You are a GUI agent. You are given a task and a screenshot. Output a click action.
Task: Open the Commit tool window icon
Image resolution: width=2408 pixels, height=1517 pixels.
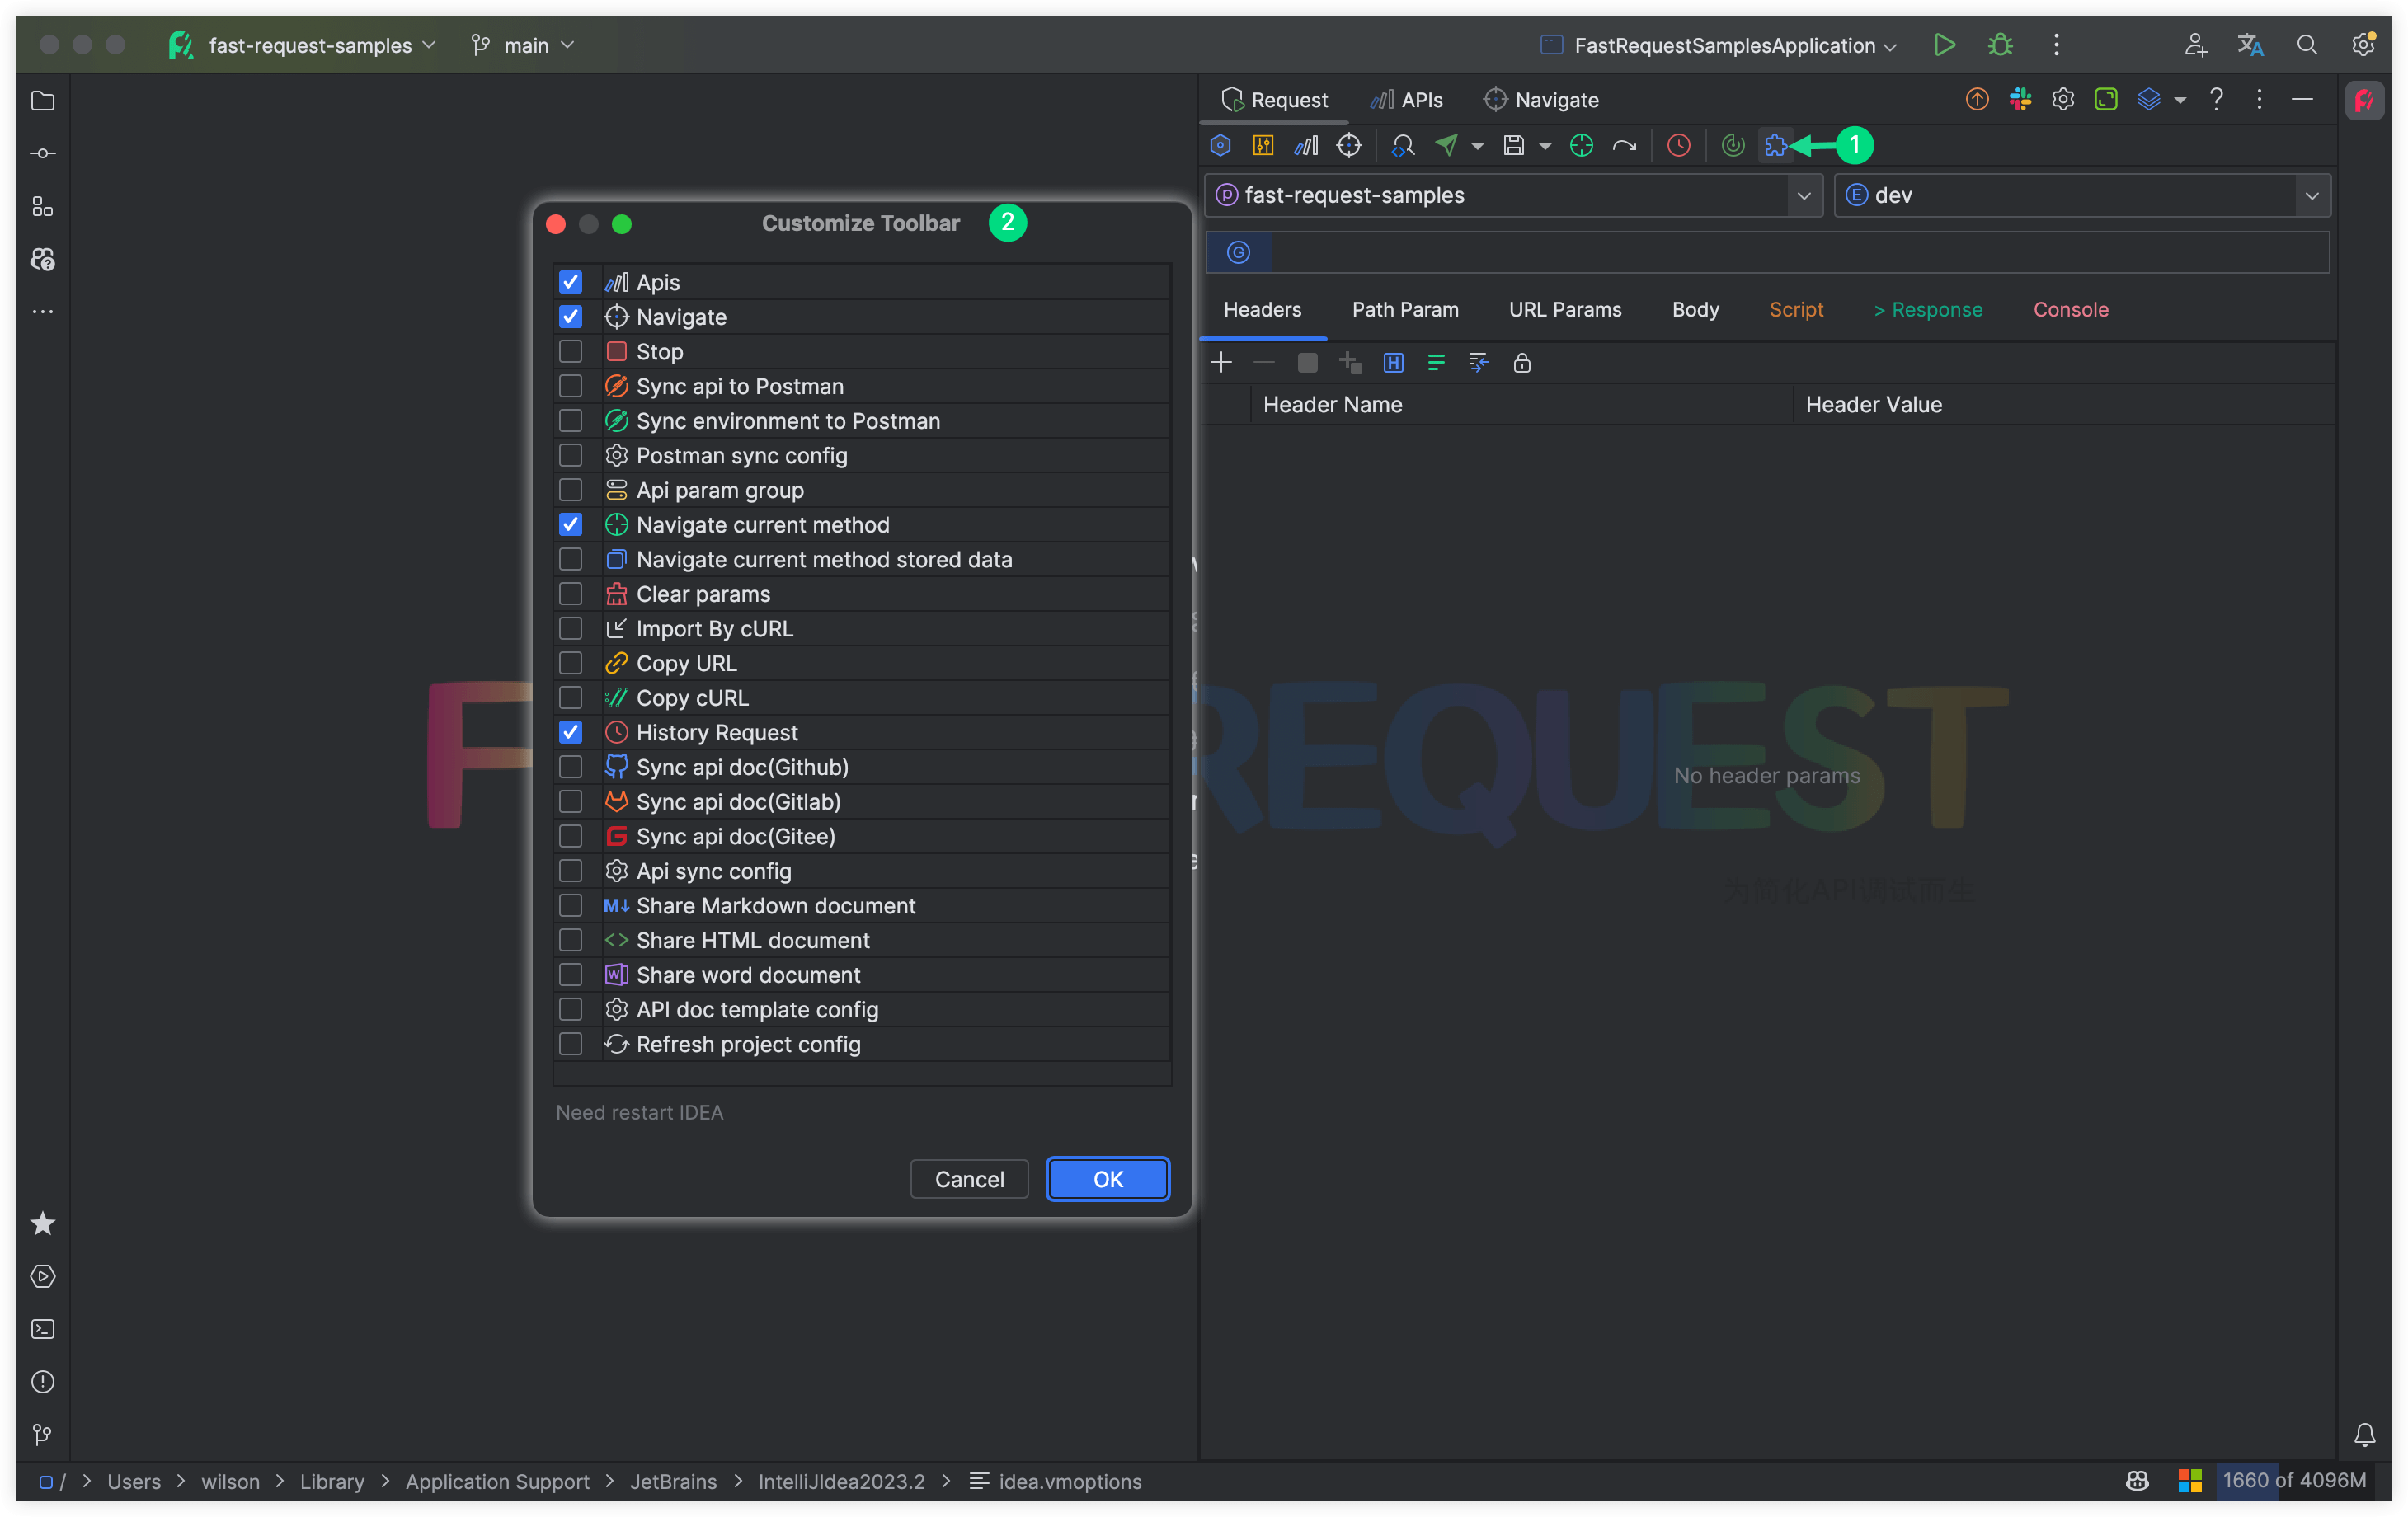43,154
